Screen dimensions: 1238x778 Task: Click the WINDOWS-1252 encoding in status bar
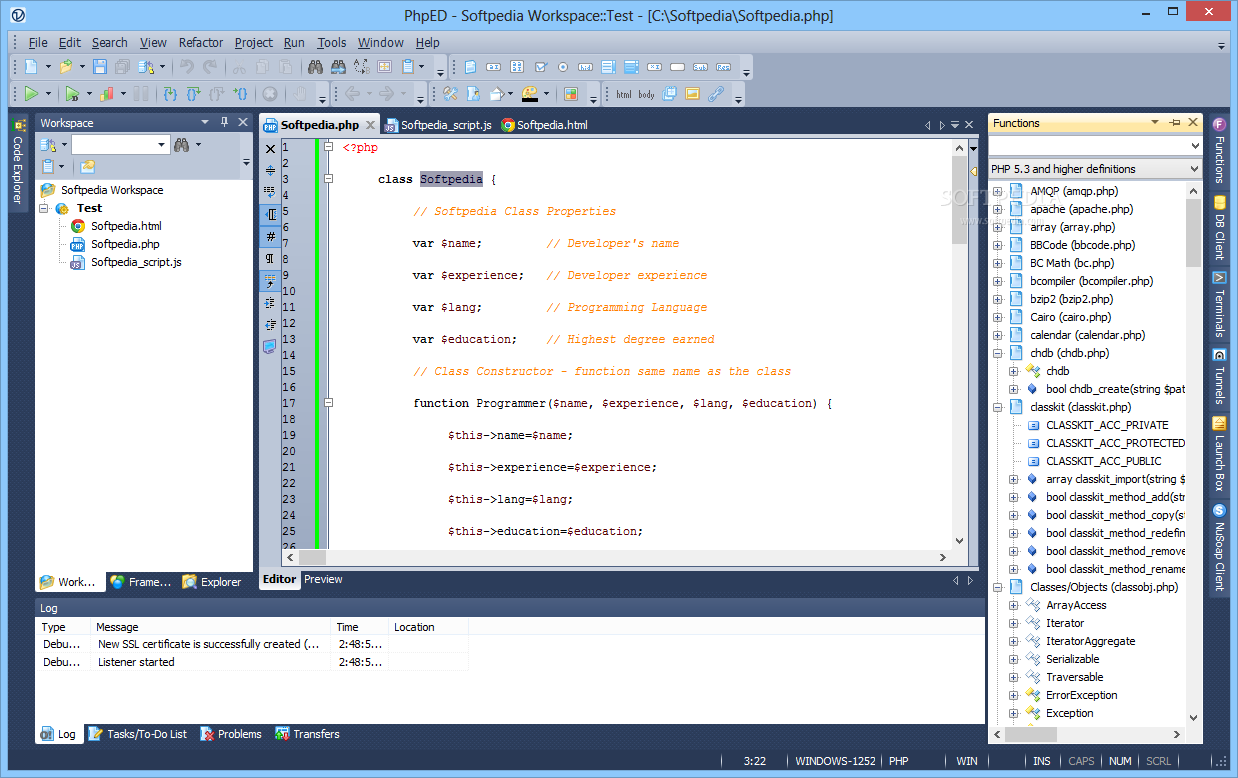(x=834, y=761)
